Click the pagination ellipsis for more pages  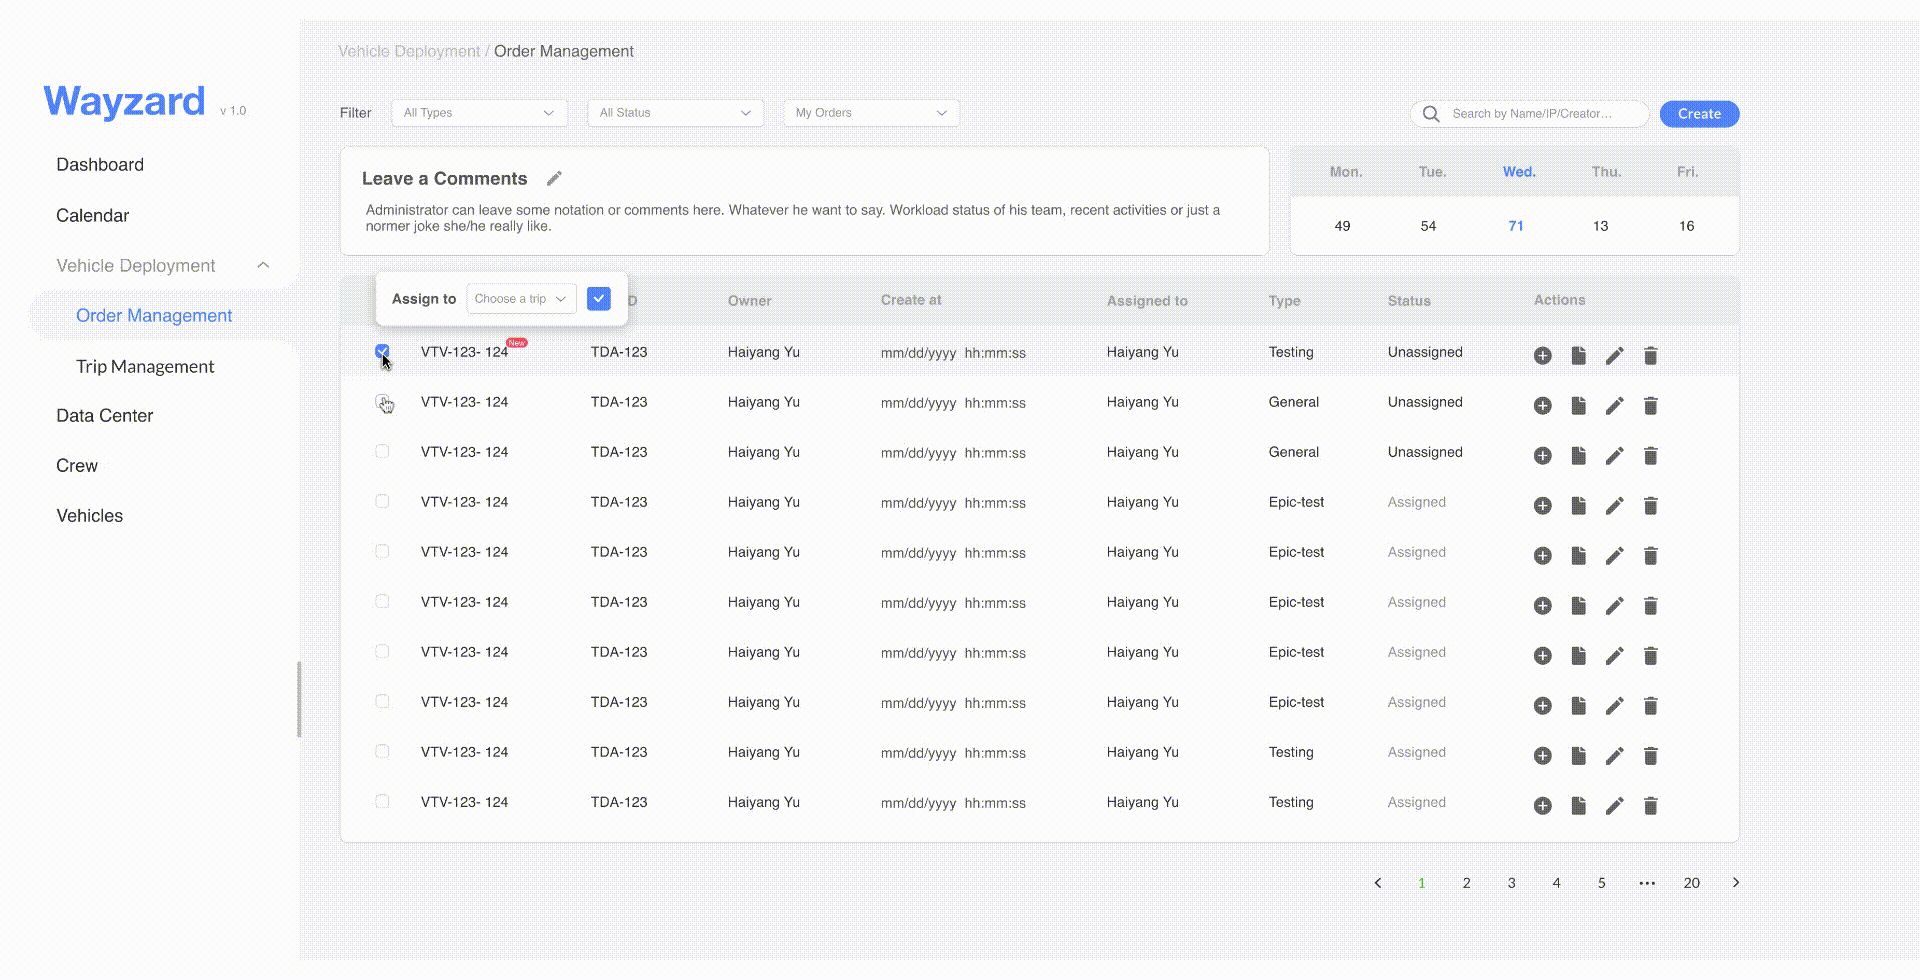pos(1647,883)
